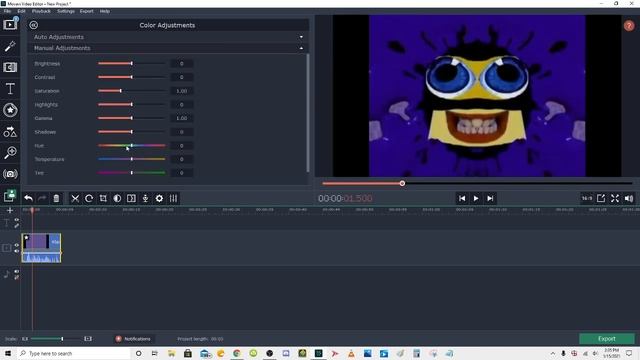Click the taskbar search box

73,353
